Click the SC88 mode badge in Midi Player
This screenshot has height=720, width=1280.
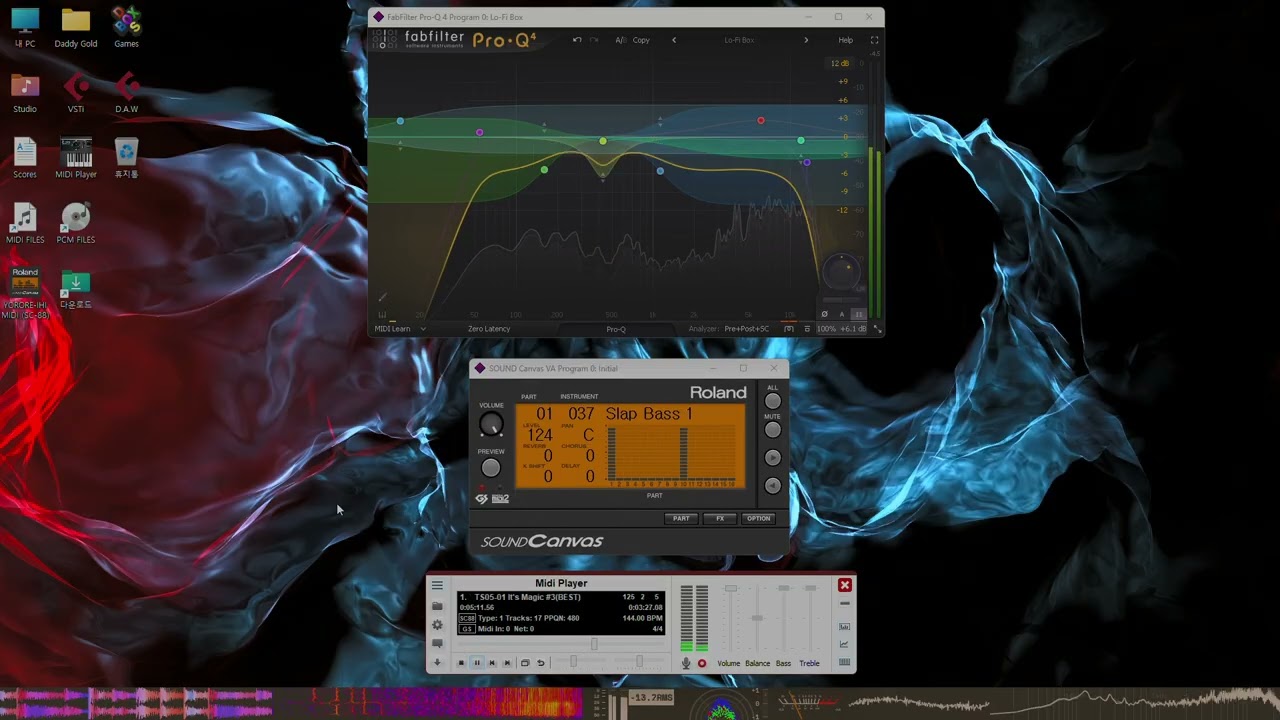467,619
